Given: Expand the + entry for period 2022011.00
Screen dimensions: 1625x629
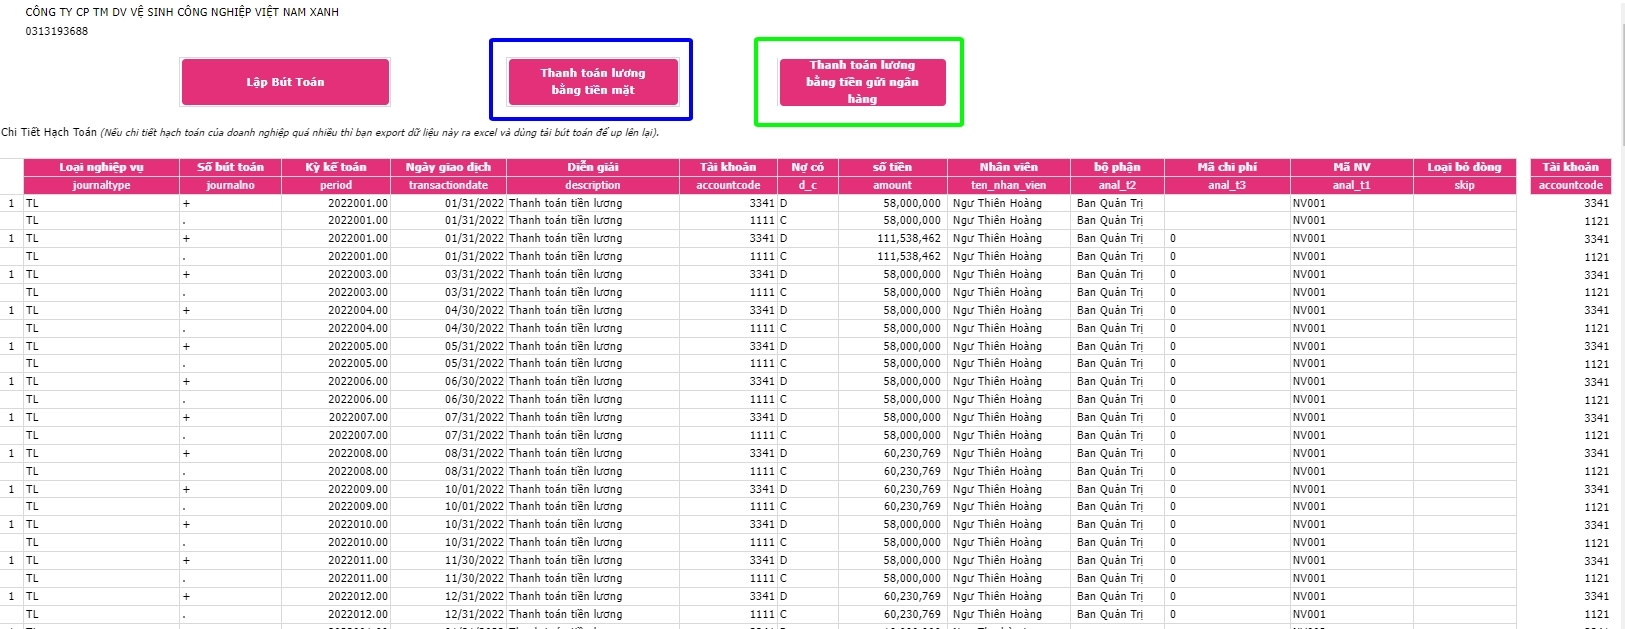Looking at the screenshot, I should (186, 561).
